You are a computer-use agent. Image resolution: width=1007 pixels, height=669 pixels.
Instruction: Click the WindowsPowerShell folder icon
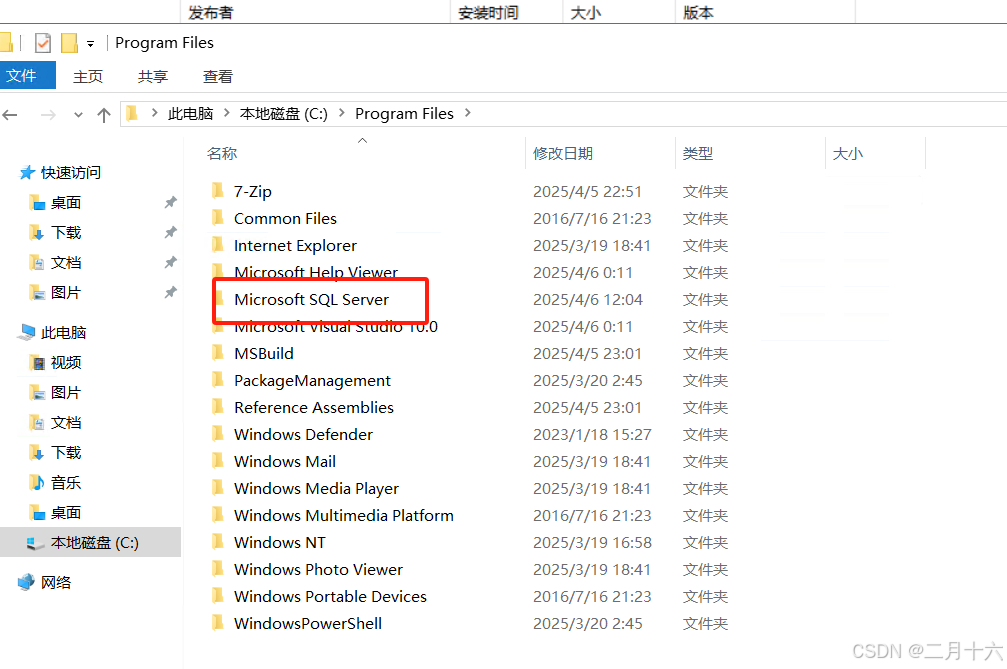pos(218,622)
